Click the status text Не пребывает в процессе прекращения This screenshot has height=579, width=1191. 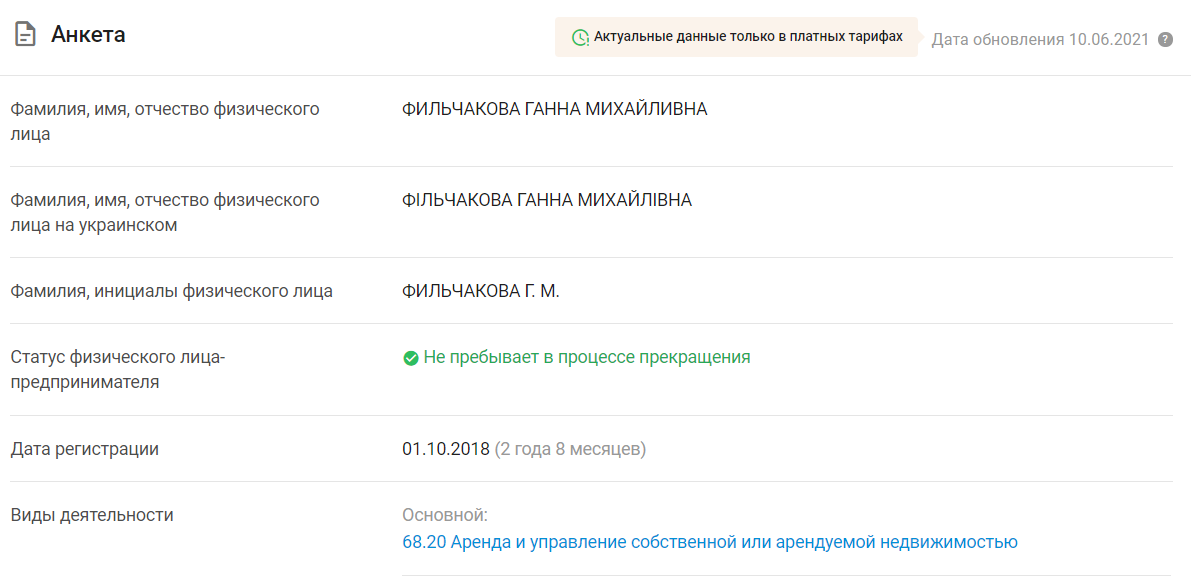[586, 357]
